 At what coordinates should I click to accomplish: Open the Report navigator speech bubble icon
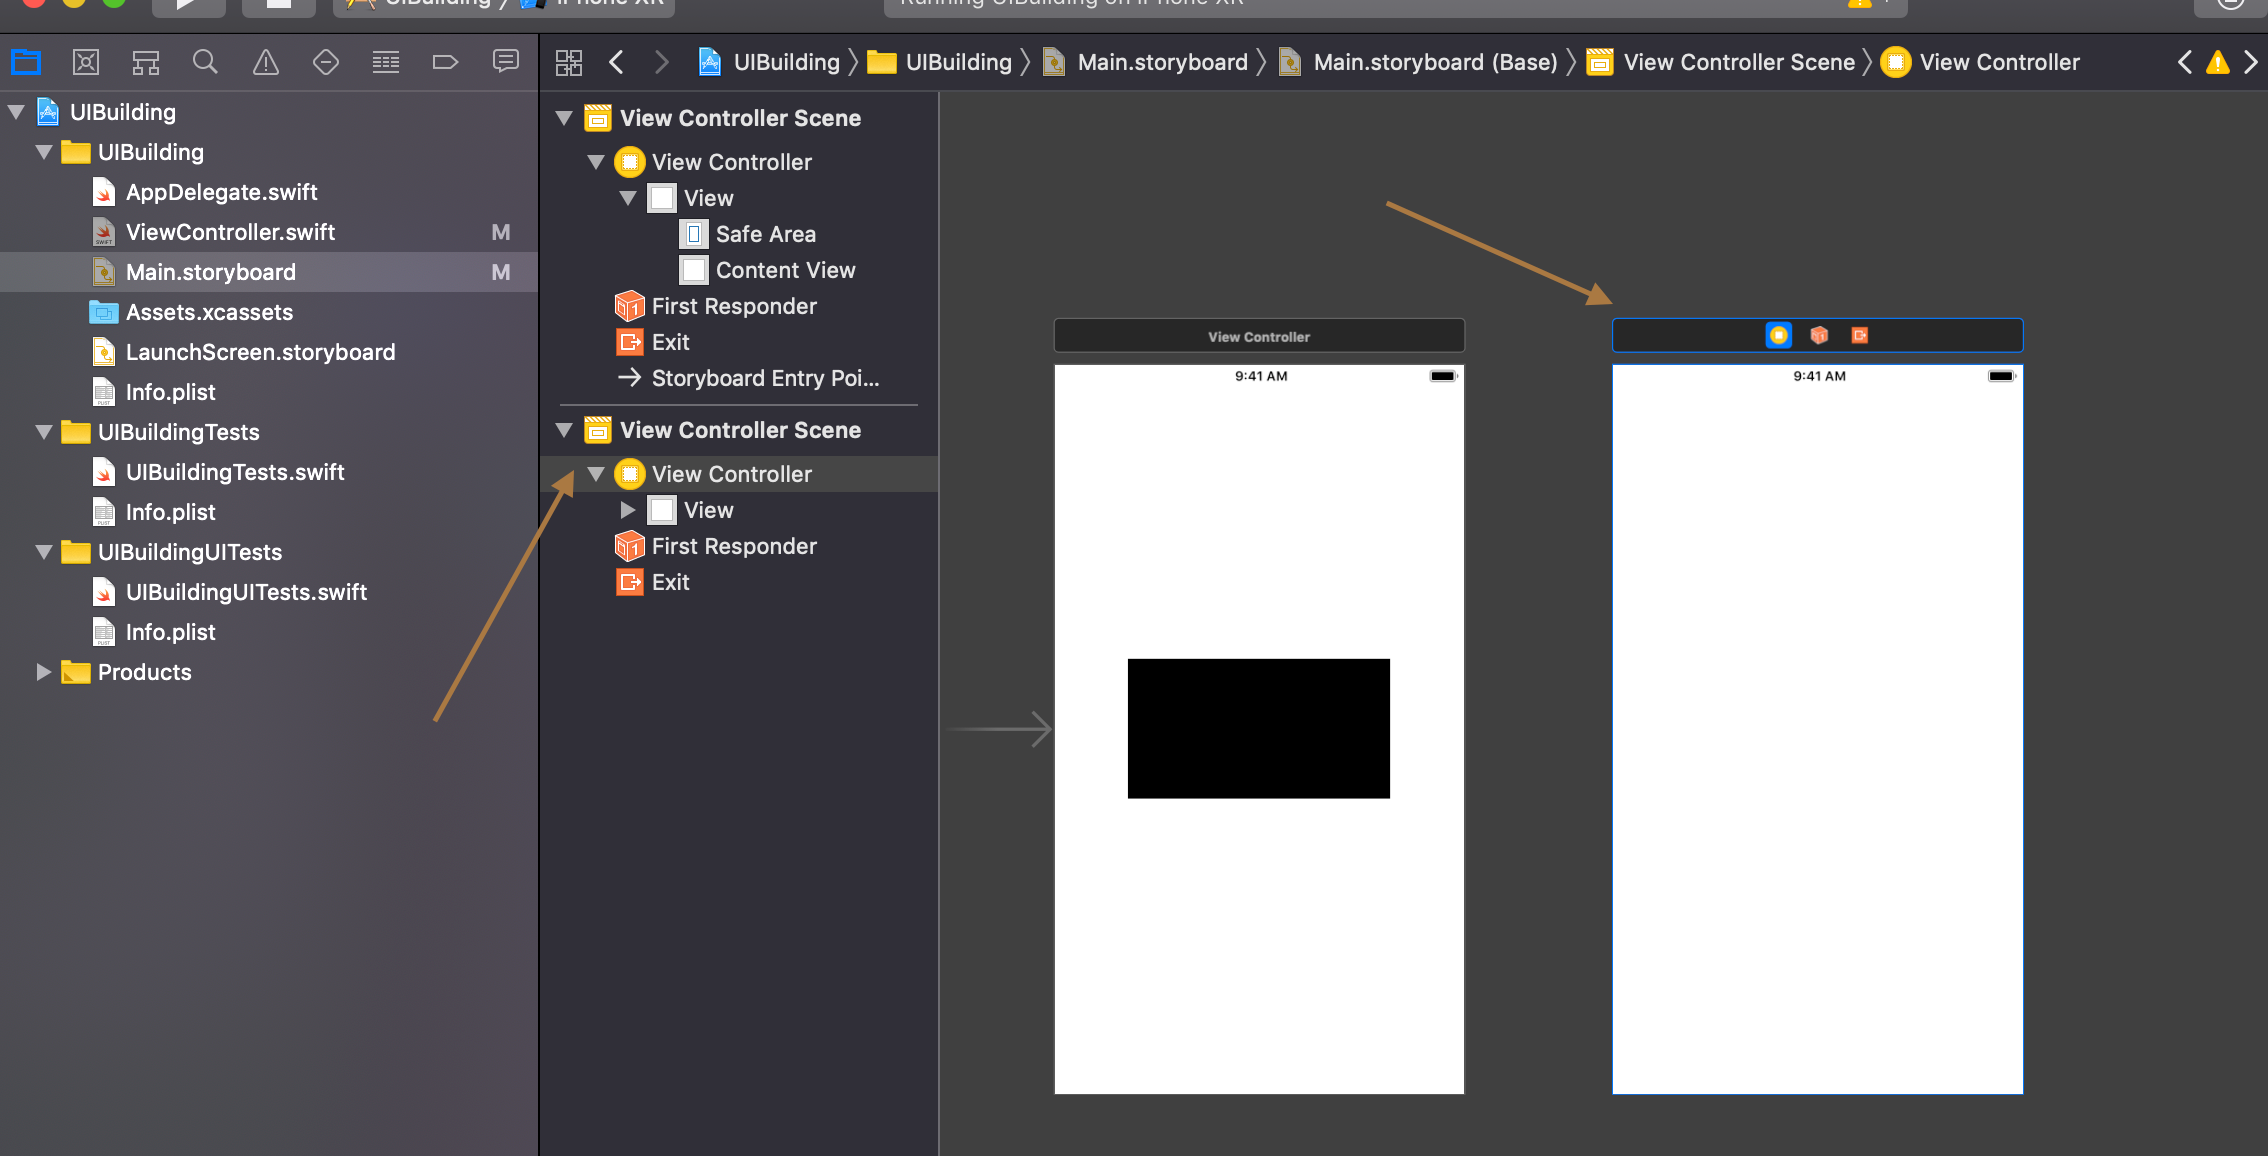(505, 62)
